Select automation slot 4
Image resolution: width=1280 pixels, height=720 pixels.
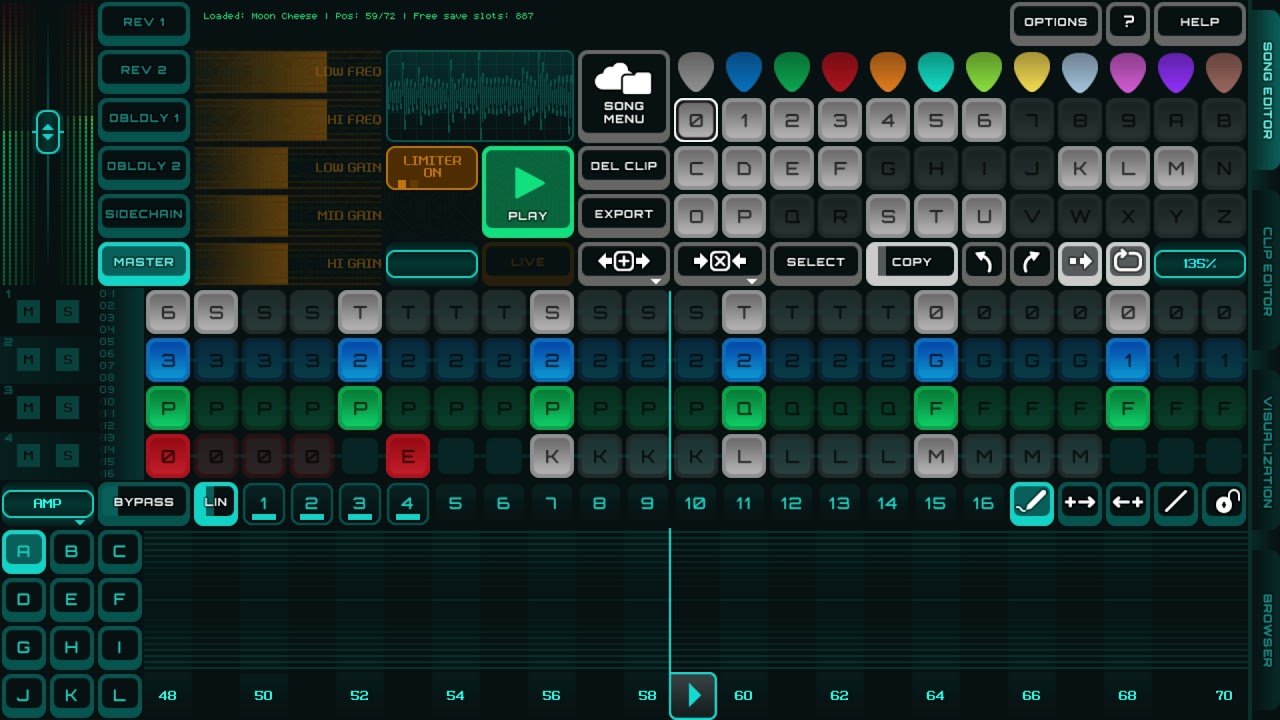[x=408, y=504]
